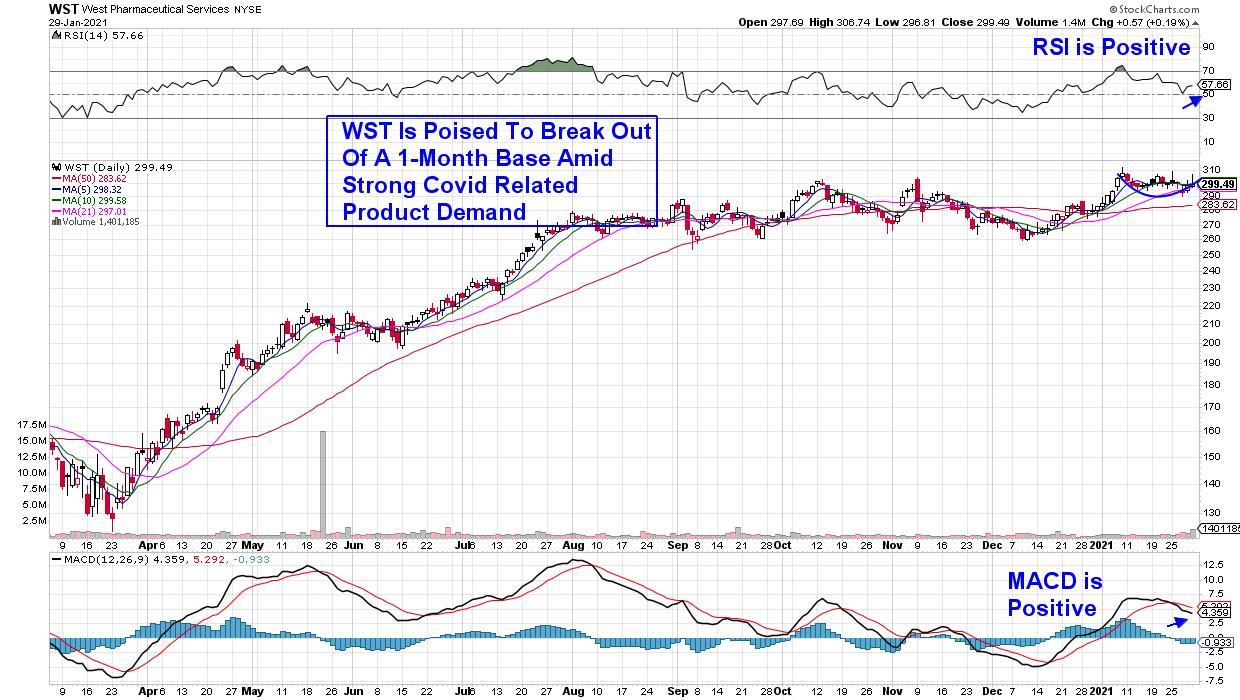1240x700 pixels.
Task: Click the Volume 1,401,185 legend entry
Action: click(x=99, y=222)
